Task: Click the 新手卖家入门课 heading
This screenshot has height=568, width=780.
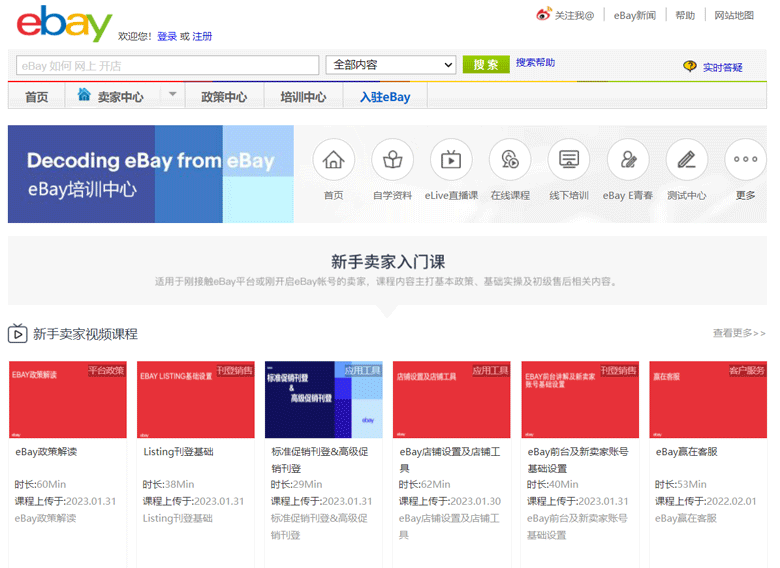Action: coord(388,262)
